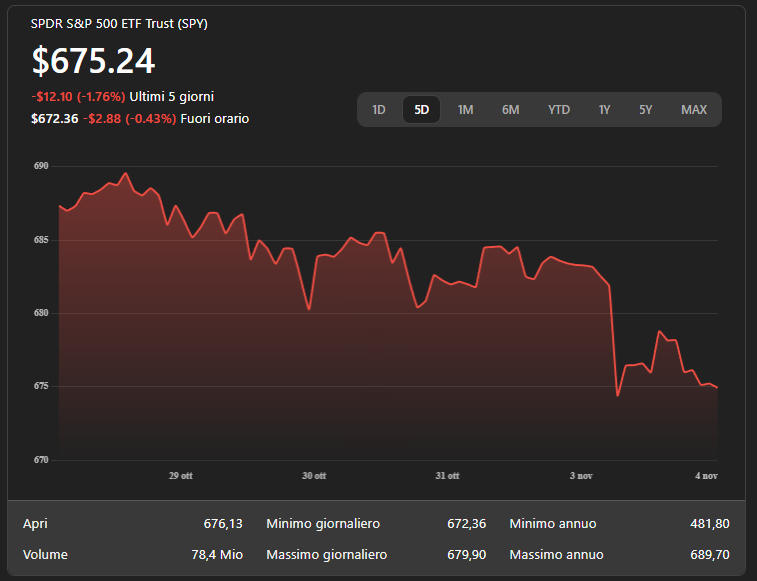Screen dimensions: 757x581
Task: Click the -$12.10 (-1.76%) change value
Action: point(78,97)
